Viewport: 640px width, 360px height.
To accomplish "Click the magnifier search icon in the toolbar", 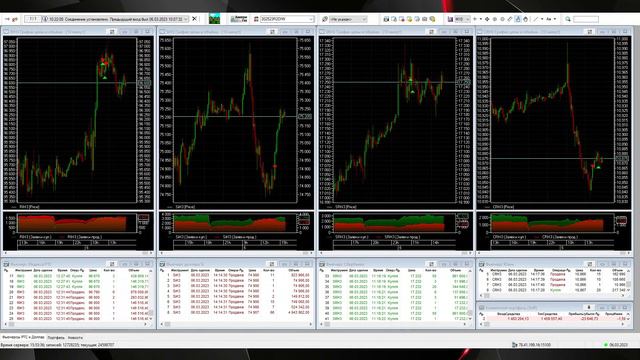I will tap(568, 19).
